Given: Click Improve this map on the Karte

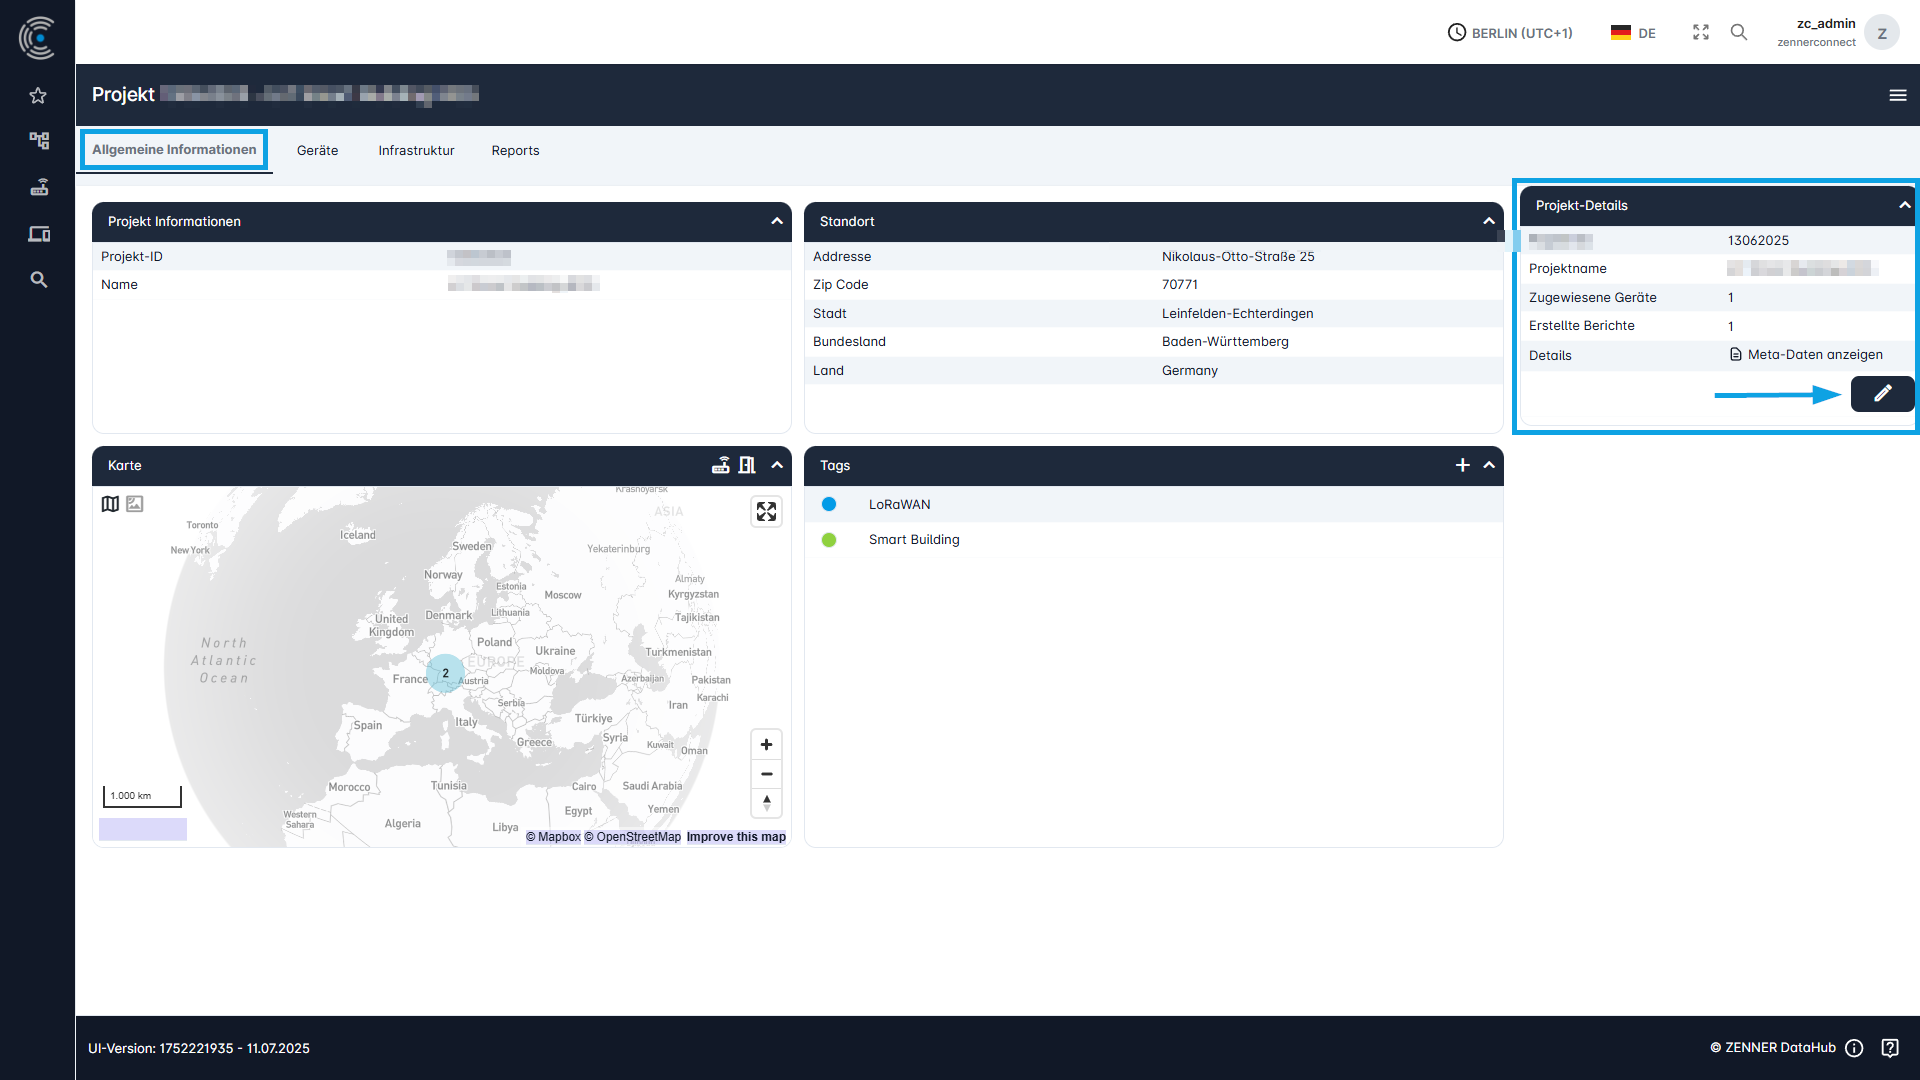Looking at the screenshot, I should tap(735, 837).
